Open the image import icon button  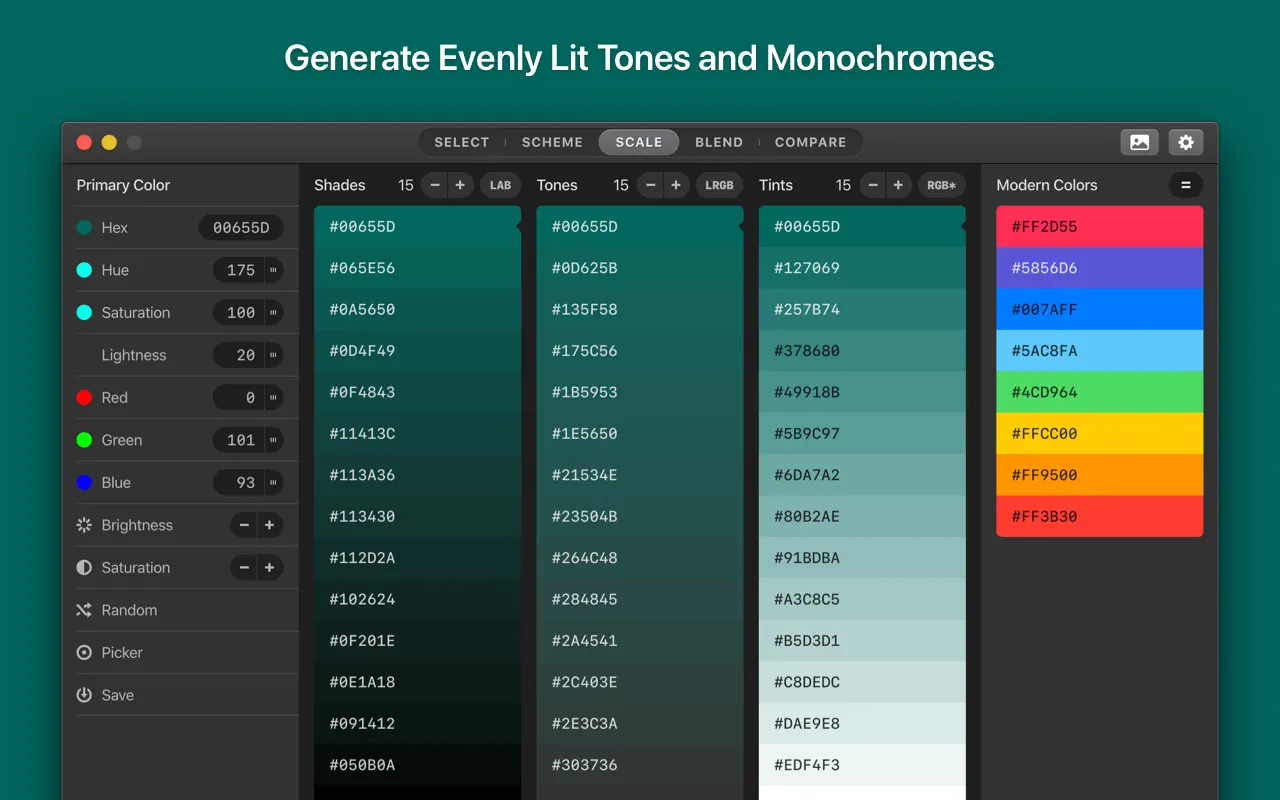1139,142
